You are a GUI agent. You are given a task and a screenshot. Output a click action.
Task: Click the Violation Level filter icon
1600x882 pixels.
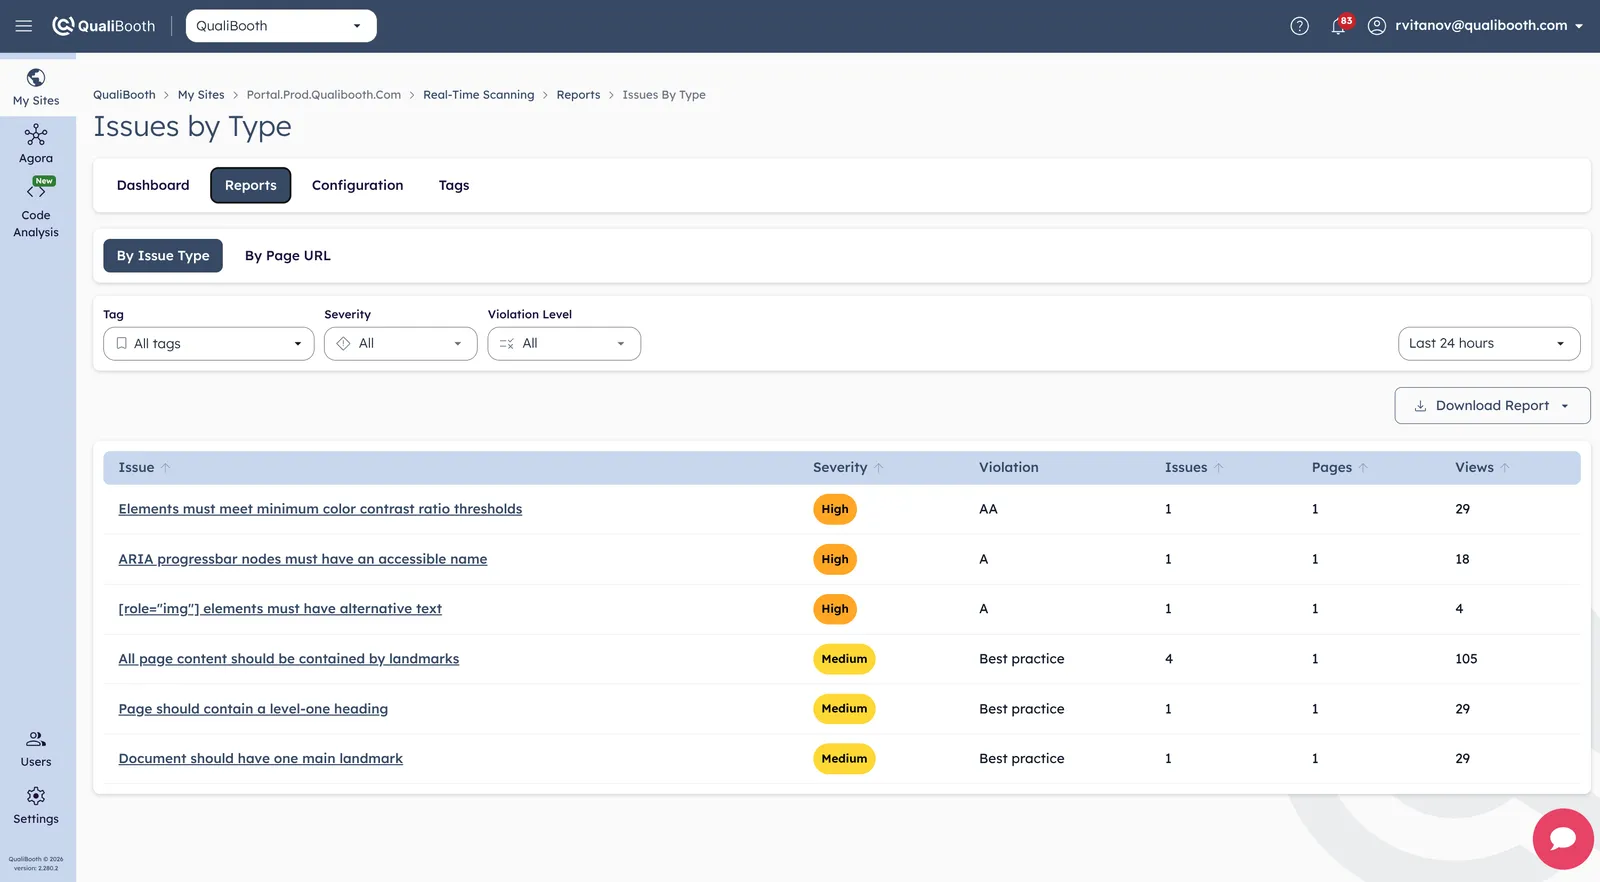coord(507,344)
